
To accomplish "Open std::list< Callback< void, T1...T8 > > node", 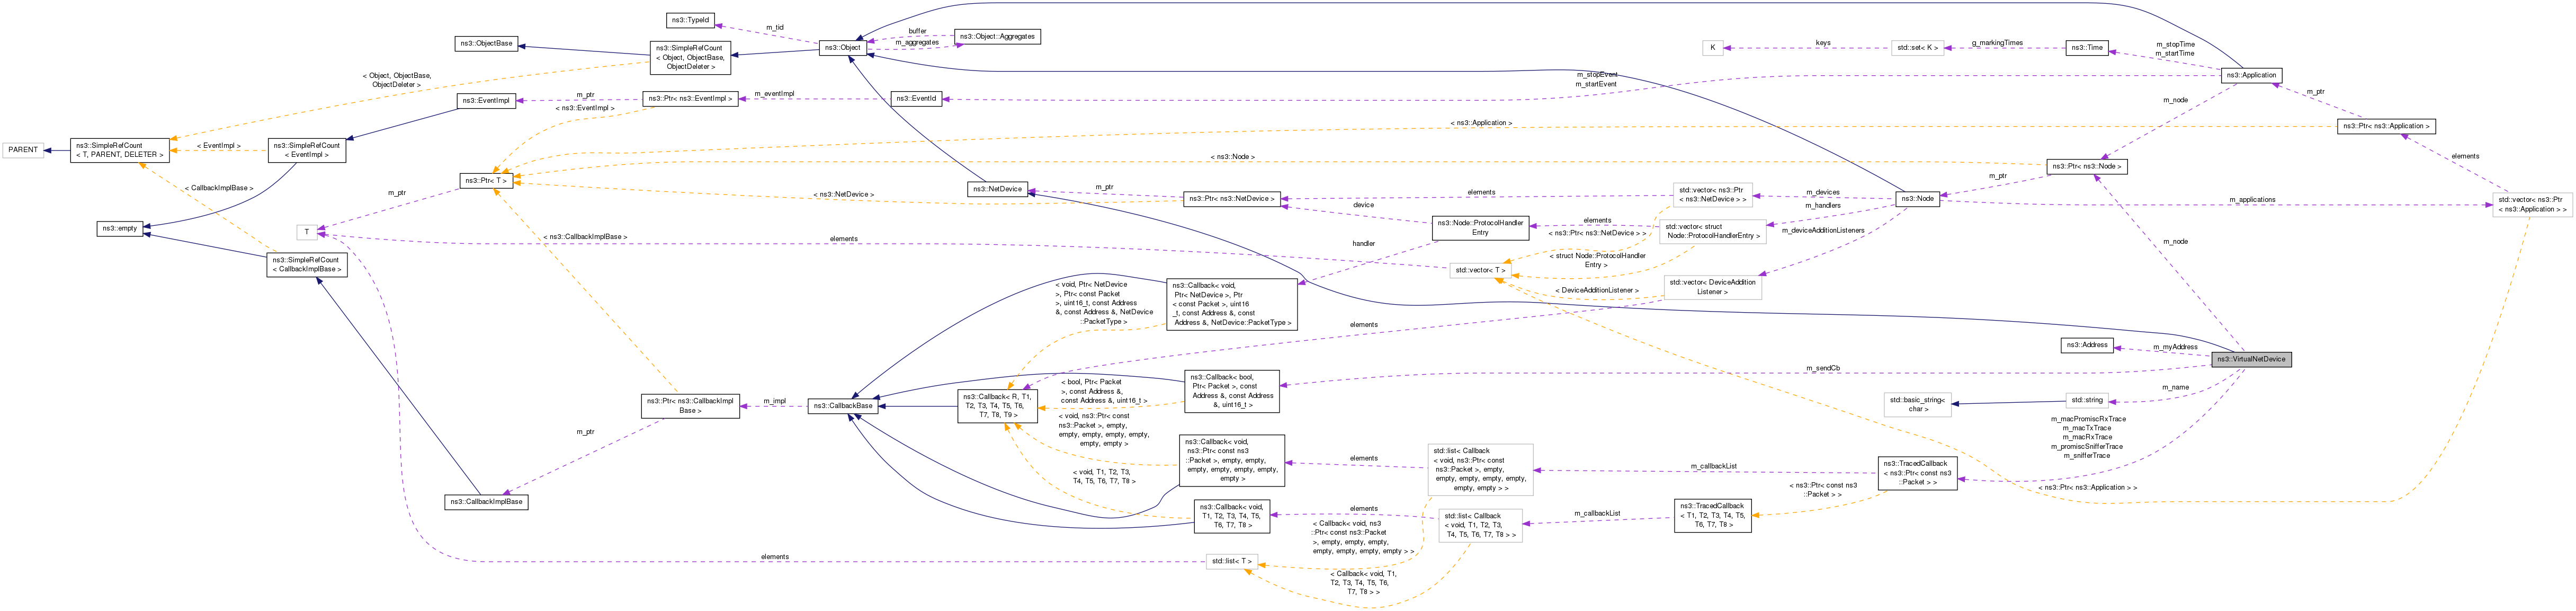I will pyautogui.click(x=1480, y=525).
